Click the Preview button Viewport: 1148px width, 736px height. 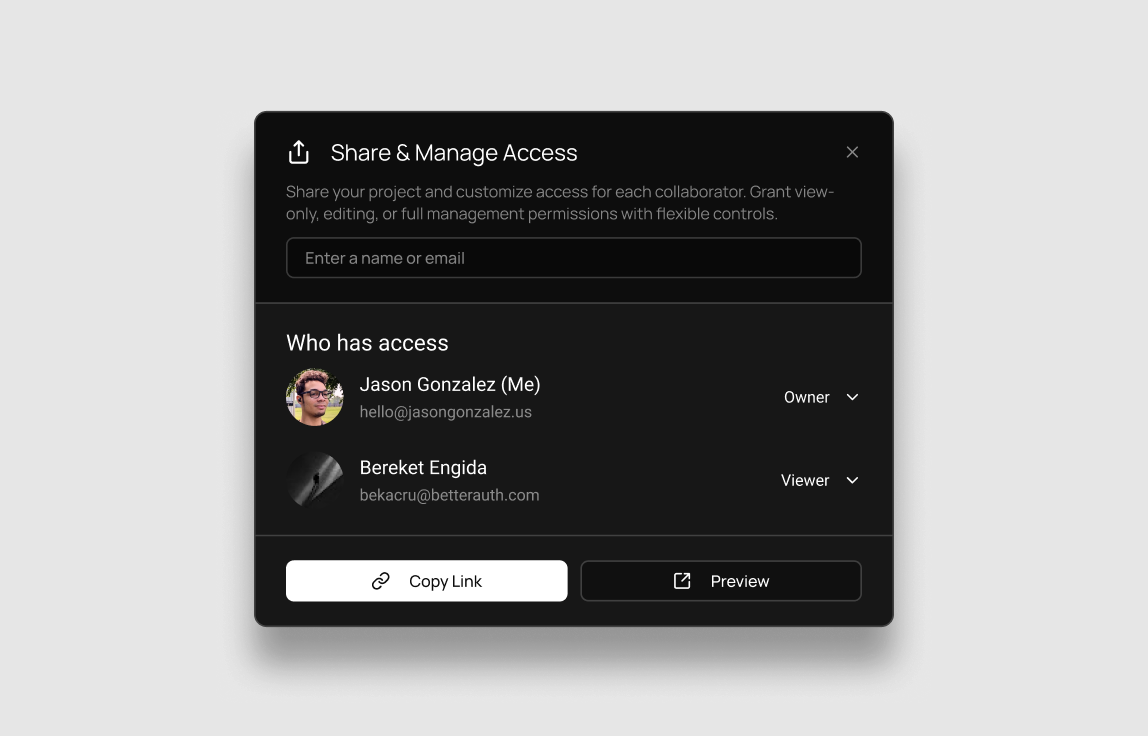[x=721, y=581]
